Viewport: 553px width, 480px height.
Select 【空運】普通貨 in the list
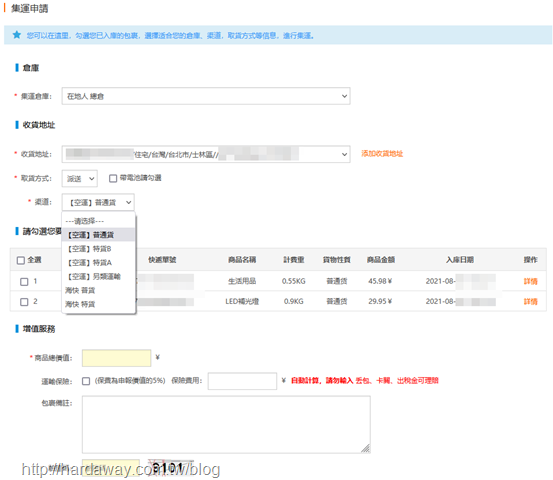(x=98, y=235)
